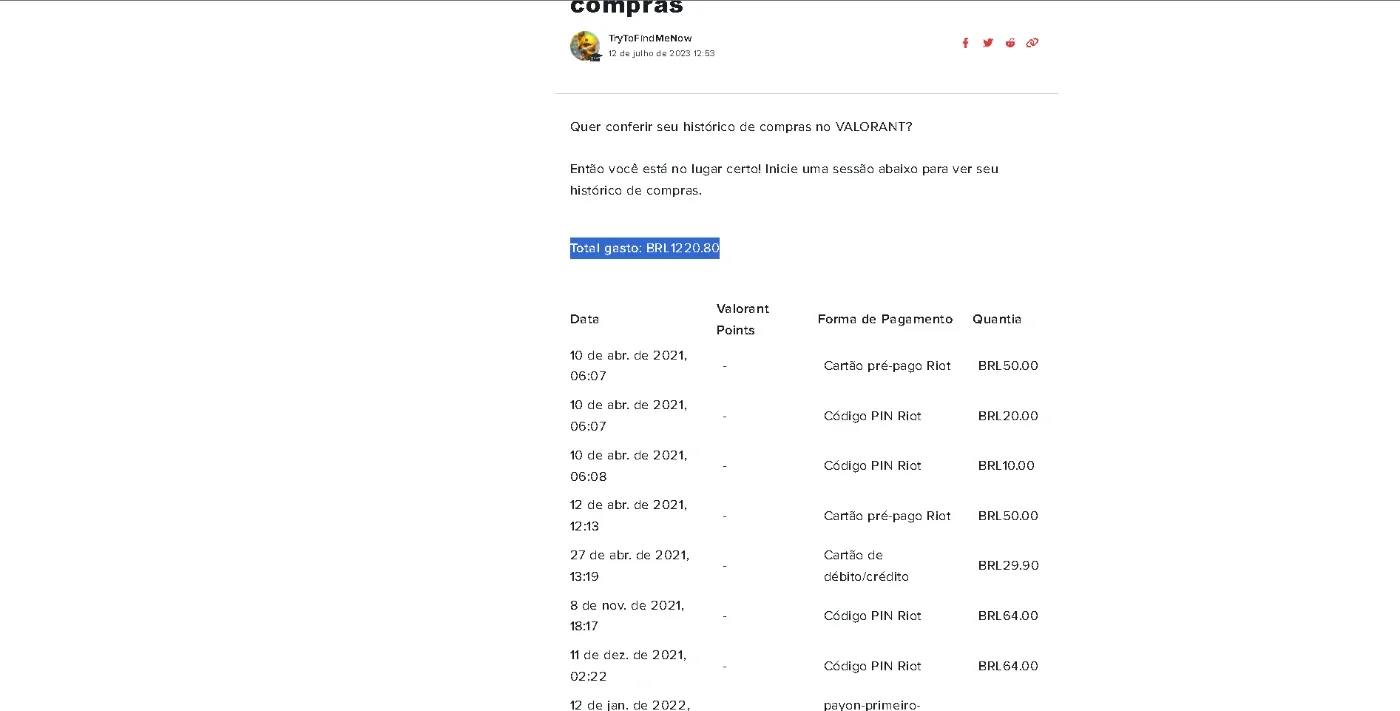Select the date 12 de abr. de 2021, 12:13

(629, 516)
